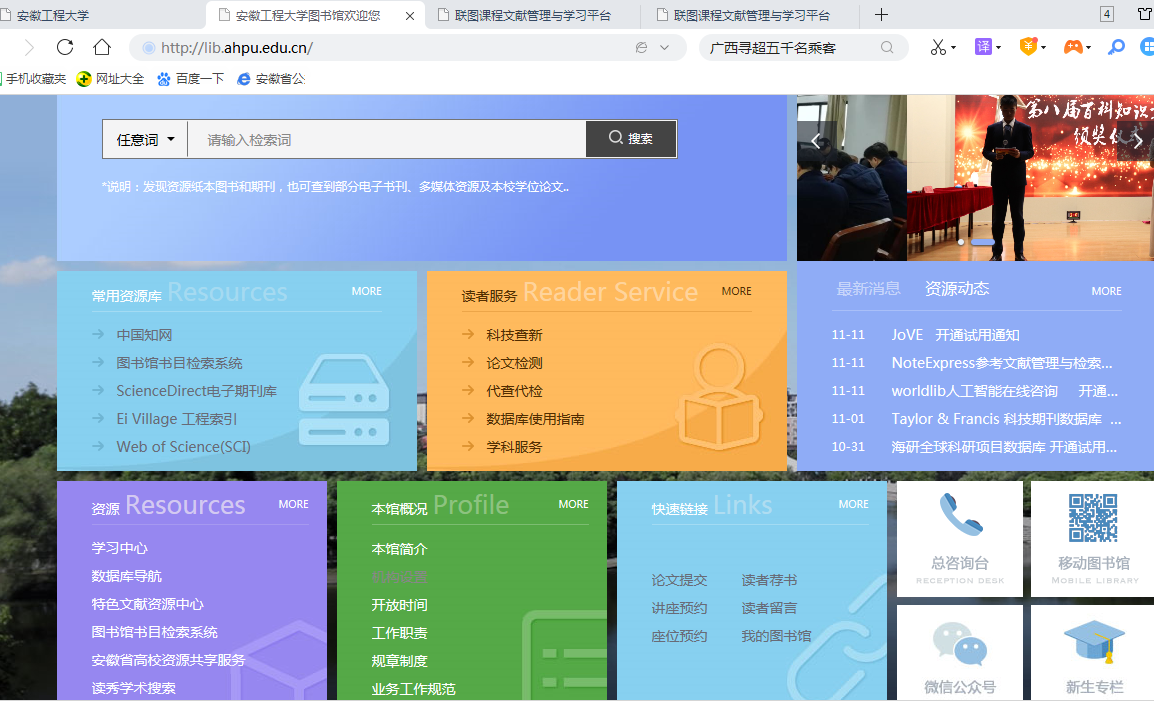This screenshot has width=1154, height=705.
Task: Open JoVE 开通试用通知 news item
Action: click(955, 335)
